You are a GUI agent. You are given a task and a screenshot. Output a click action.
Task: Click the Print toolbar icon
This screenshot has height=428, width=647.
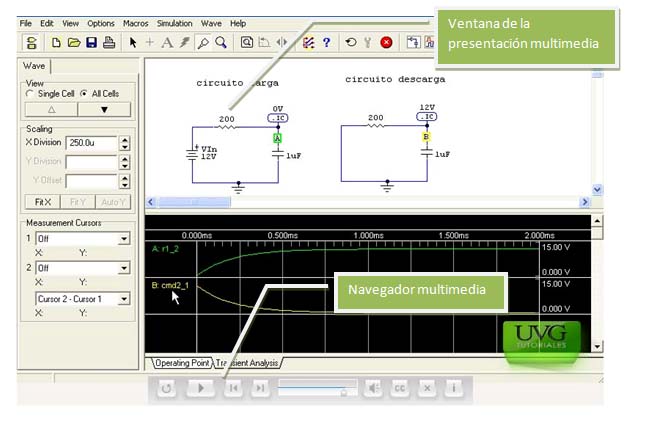108,42
